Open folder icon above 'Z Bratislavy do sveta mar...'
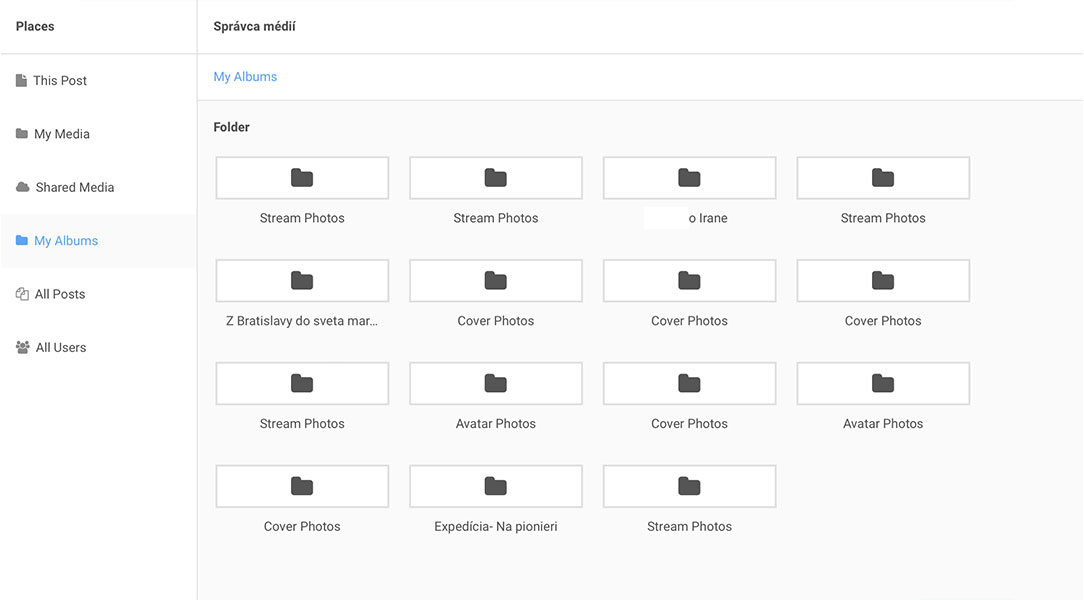Image resolution: width=1084 pixels, height=600 pixels. click(x=302, y=281)
